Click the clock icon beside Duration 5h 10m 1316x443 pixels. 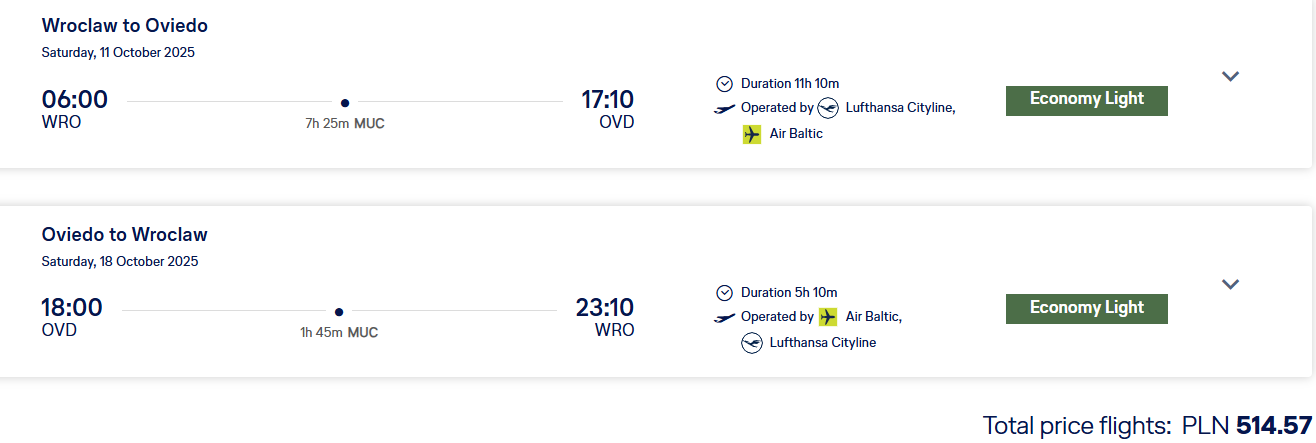(725, 293)
